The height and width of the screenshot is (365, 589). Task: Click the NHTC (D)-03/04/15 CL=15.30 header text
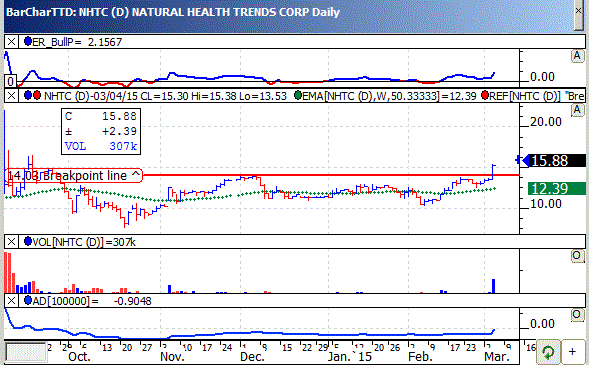(165, 96)
